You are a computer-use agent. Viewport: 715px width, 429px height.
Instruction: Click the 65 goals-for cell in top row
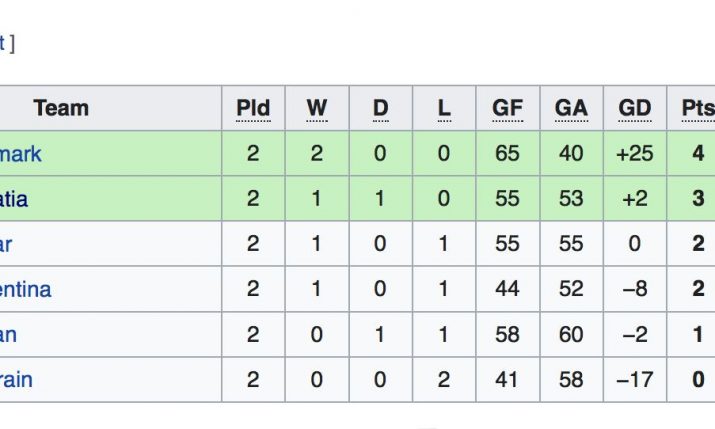point(507,154)
